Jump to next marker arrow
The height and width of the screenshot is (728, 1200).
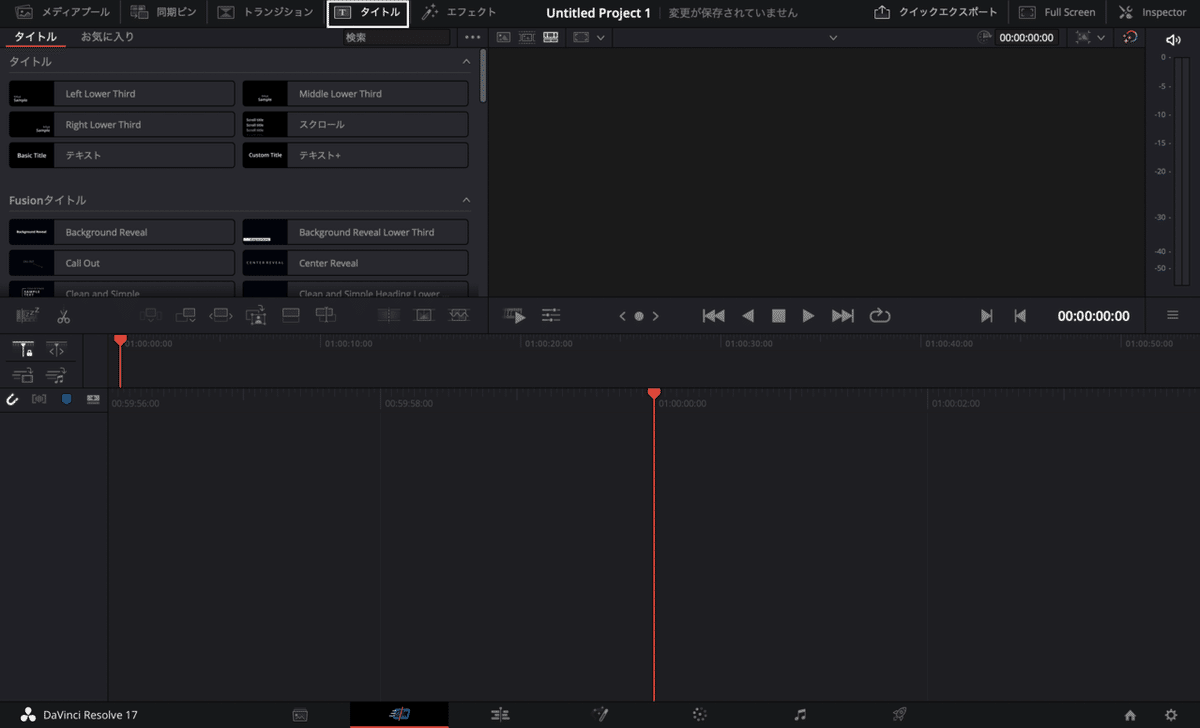pyautogui.click(x=656, y=316)
